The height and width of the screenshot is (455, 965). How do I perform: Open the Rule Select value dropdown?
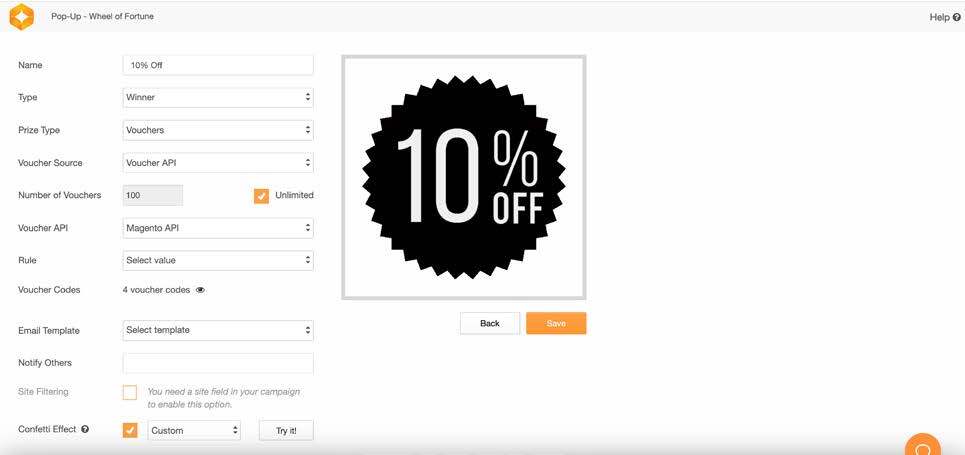[x=218, y=260]
